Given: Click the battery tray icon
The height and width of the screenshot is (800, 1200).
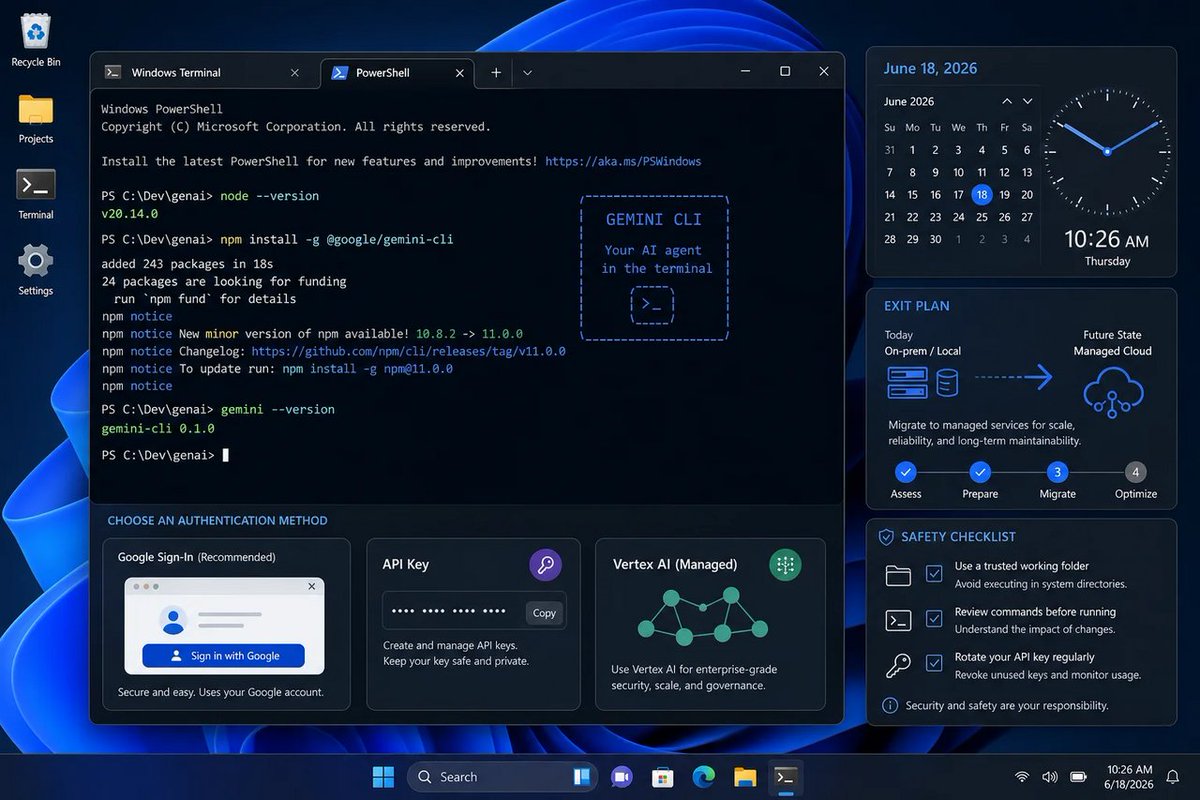Looking at the screenshot, I should 1079,777.
